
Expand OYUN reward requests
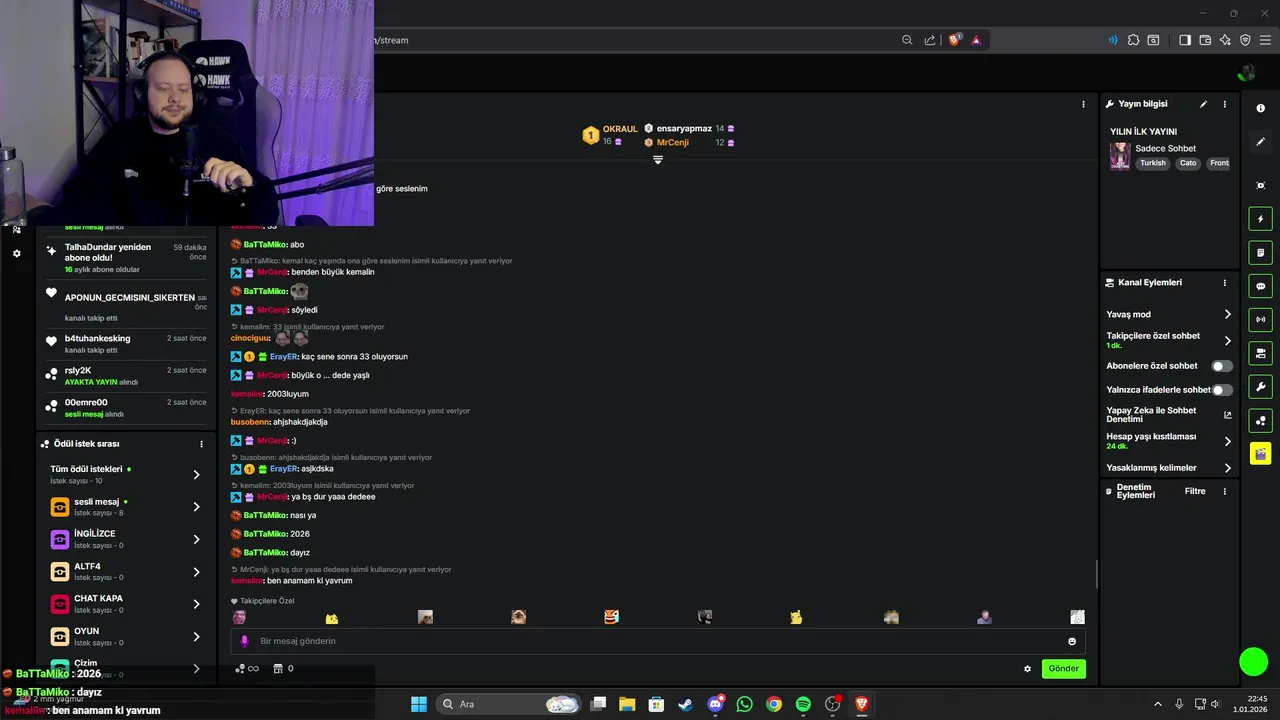coord(196,636)
